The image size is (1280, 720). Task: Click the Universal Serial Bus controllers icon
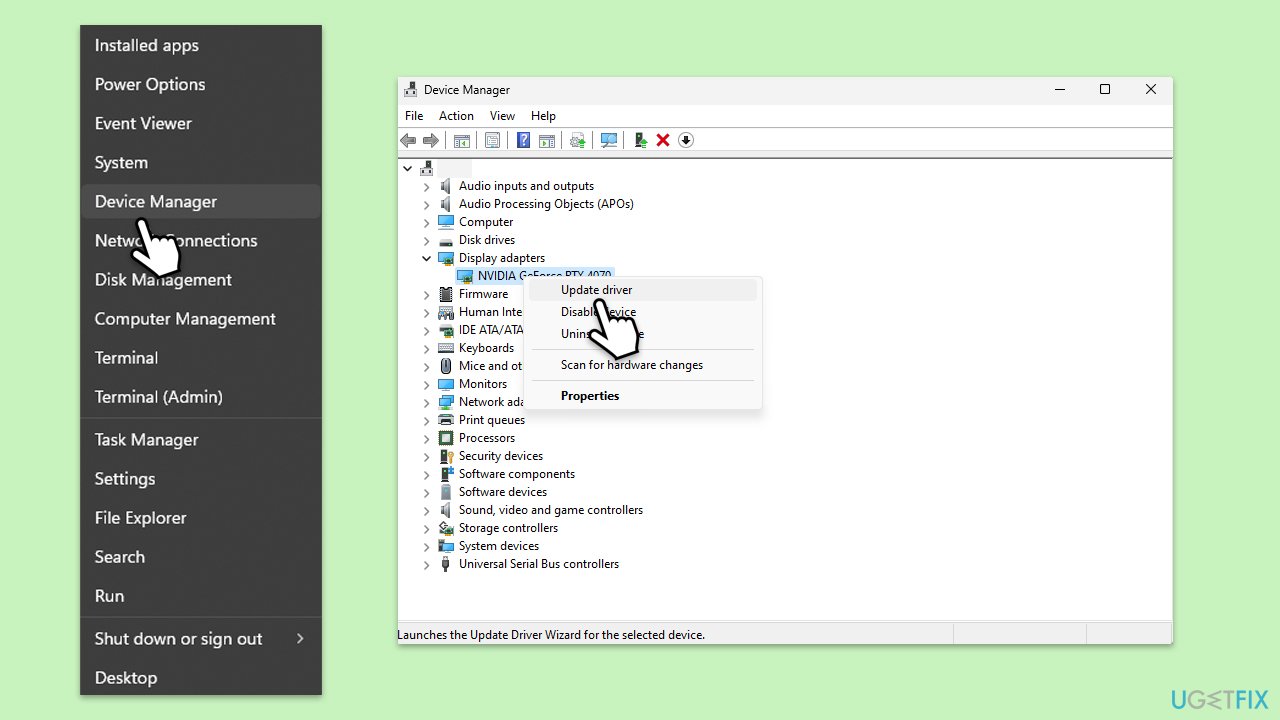click(446, 564)
